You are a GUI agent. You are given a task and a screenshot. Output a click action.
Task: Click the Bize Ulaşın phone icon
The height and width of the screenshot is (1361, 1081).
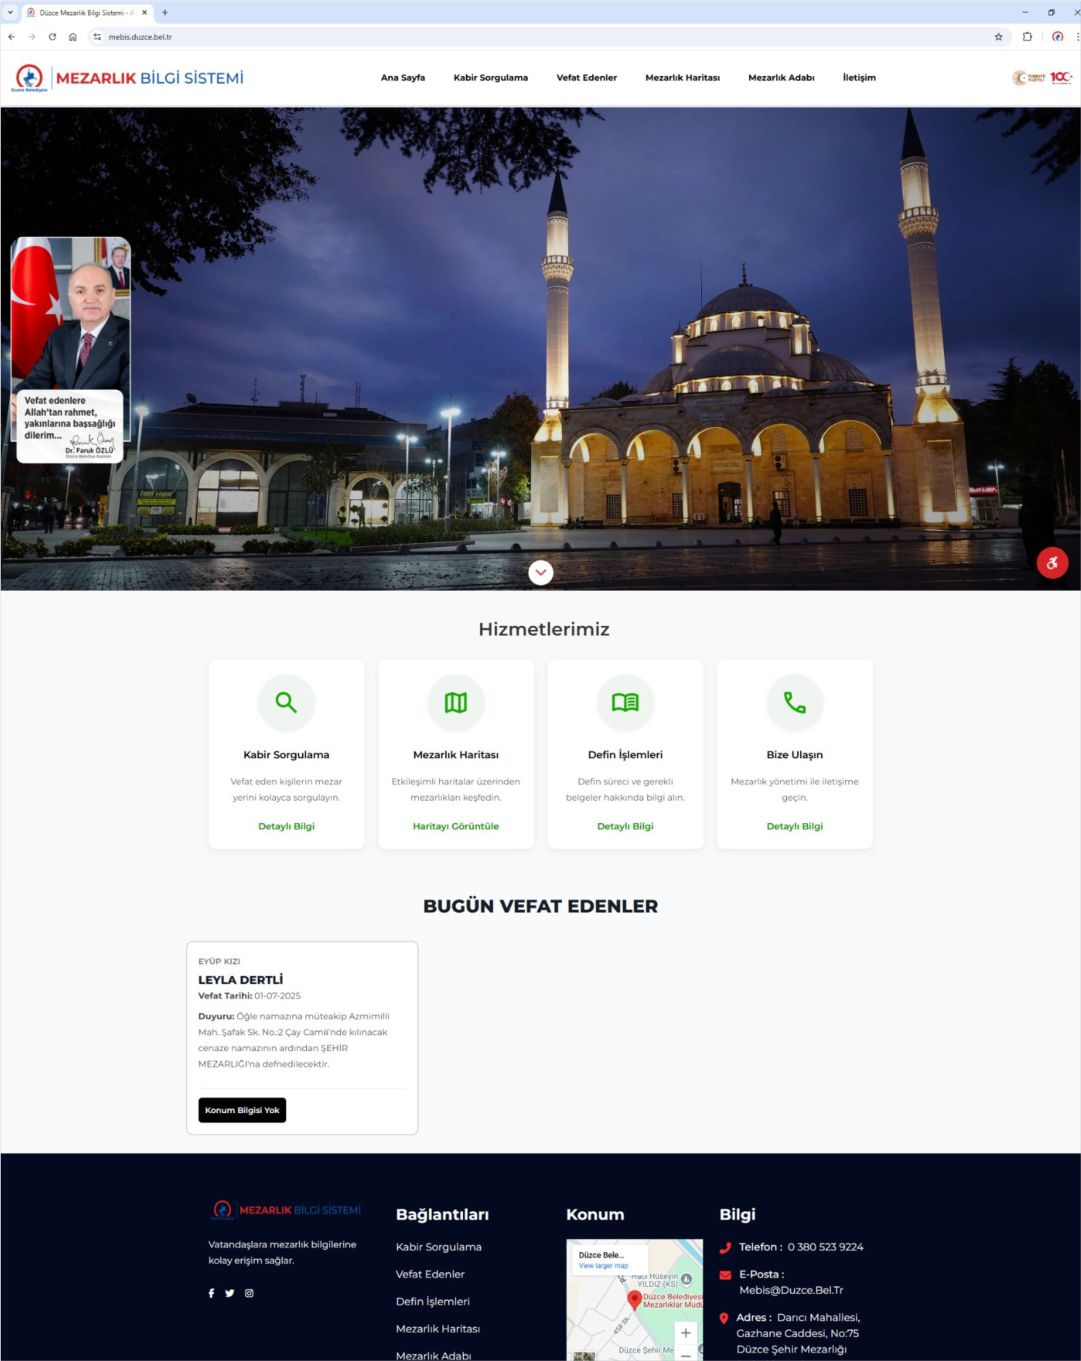tap(794, 702)
